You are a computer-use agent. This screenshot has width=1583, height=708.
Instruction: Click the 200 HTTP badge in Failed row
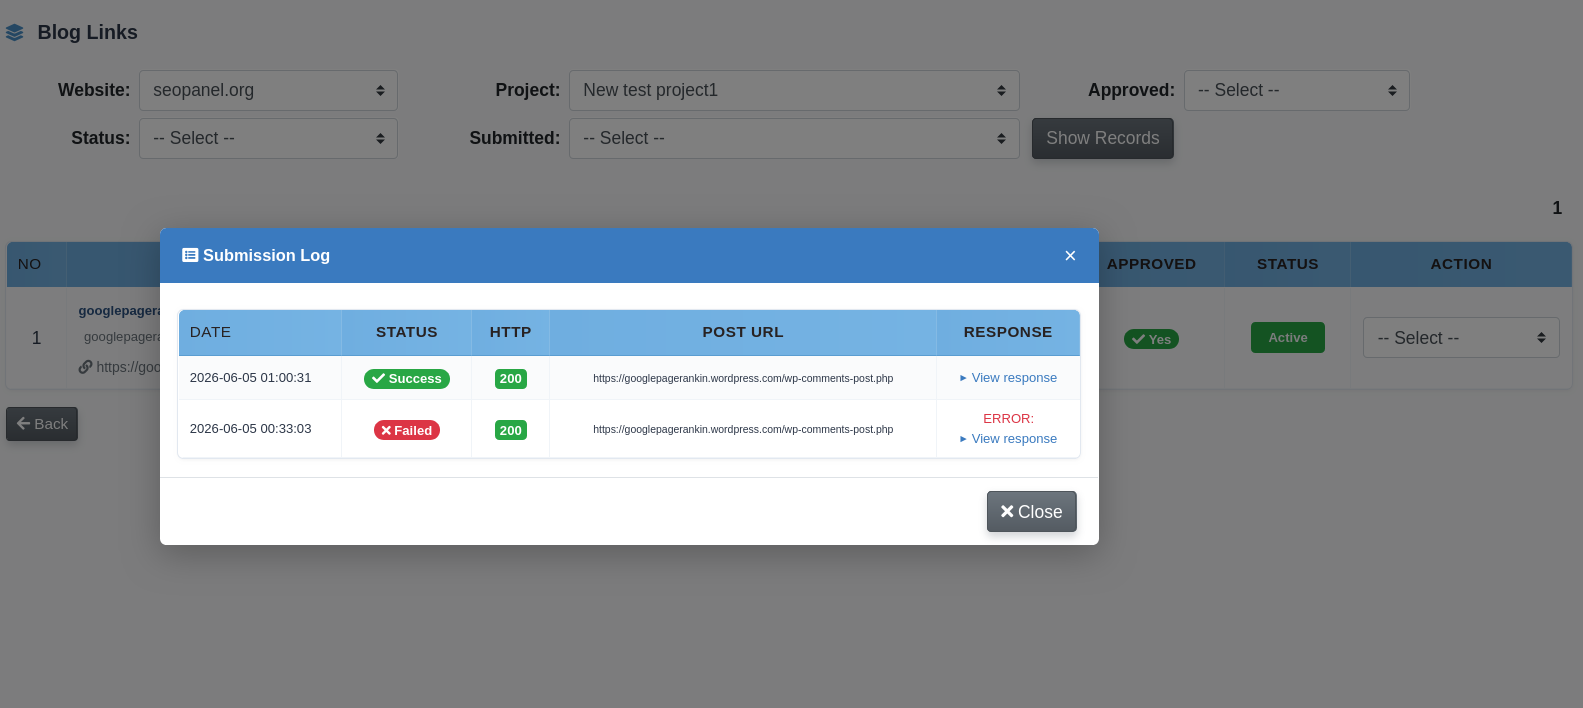point(511,430)
